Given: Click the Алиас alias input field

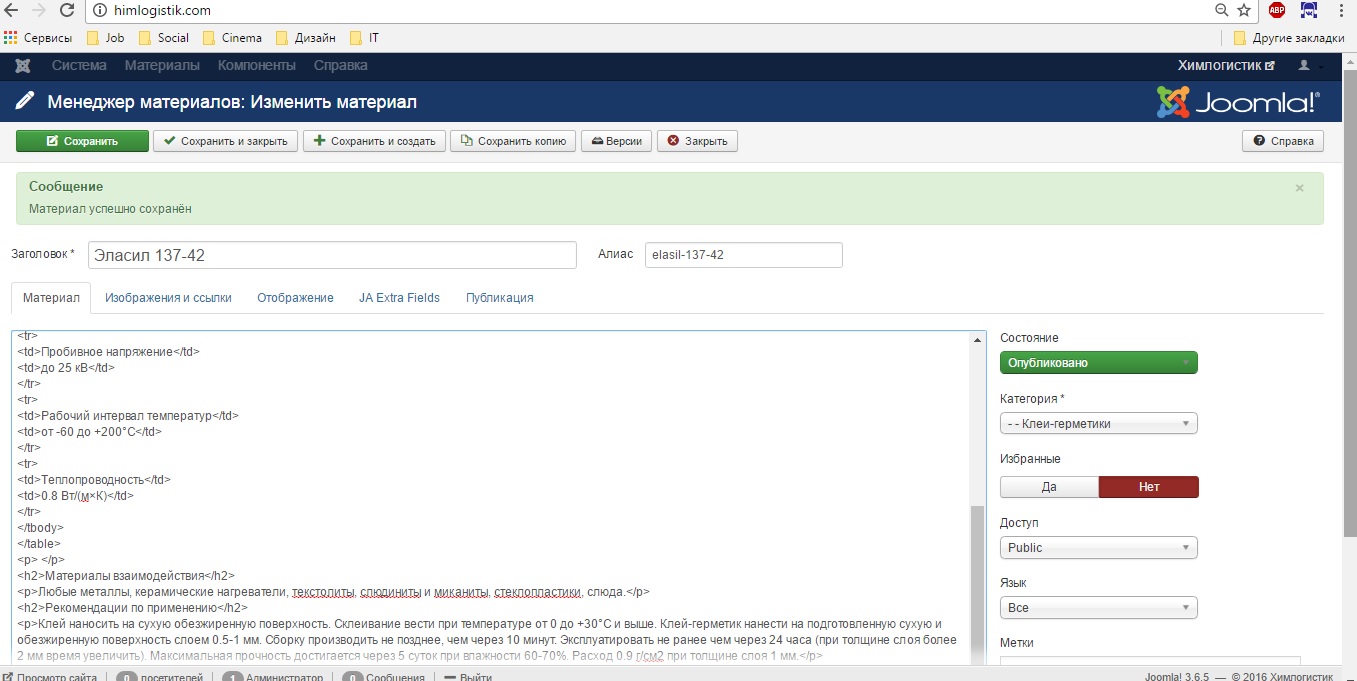Looking at the screenshot, I should pos(743,255).
